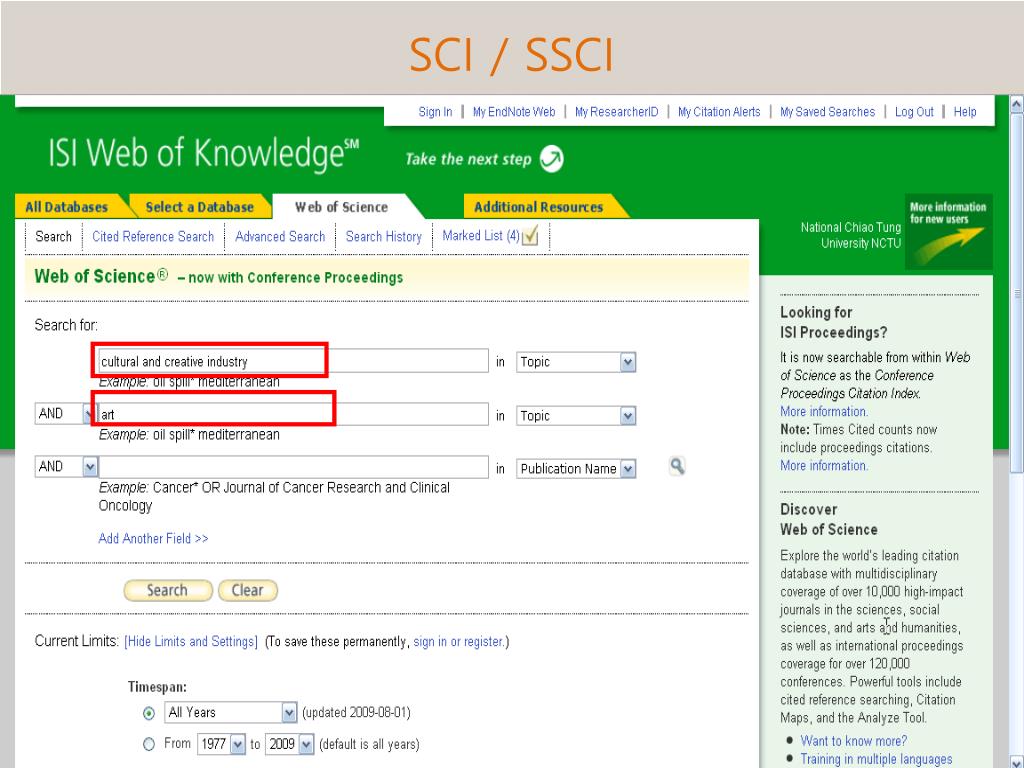The height and width of the screenshot is (768, 1024).
Task: Click the Sign In link
Action: click(x=435, y=112)
